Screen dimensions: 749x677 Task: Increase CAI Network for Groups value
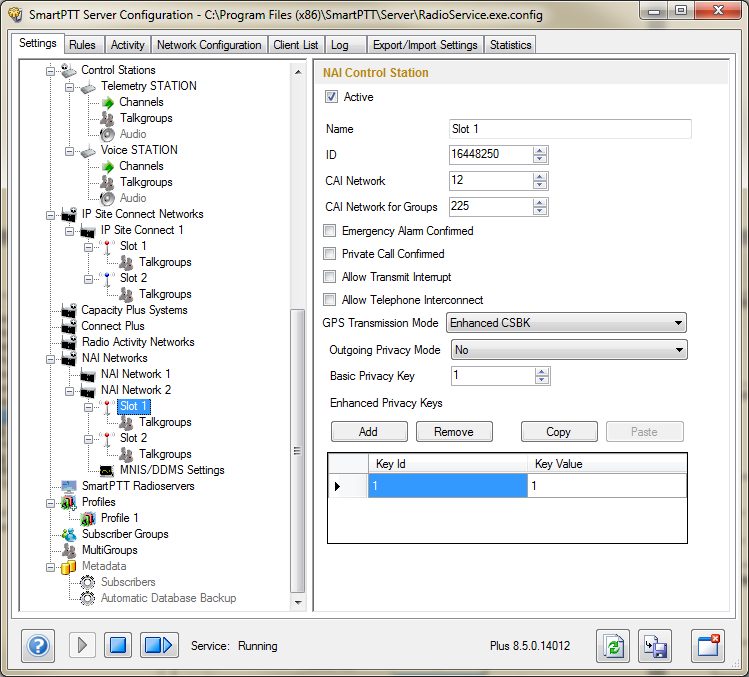pos(540,203)
